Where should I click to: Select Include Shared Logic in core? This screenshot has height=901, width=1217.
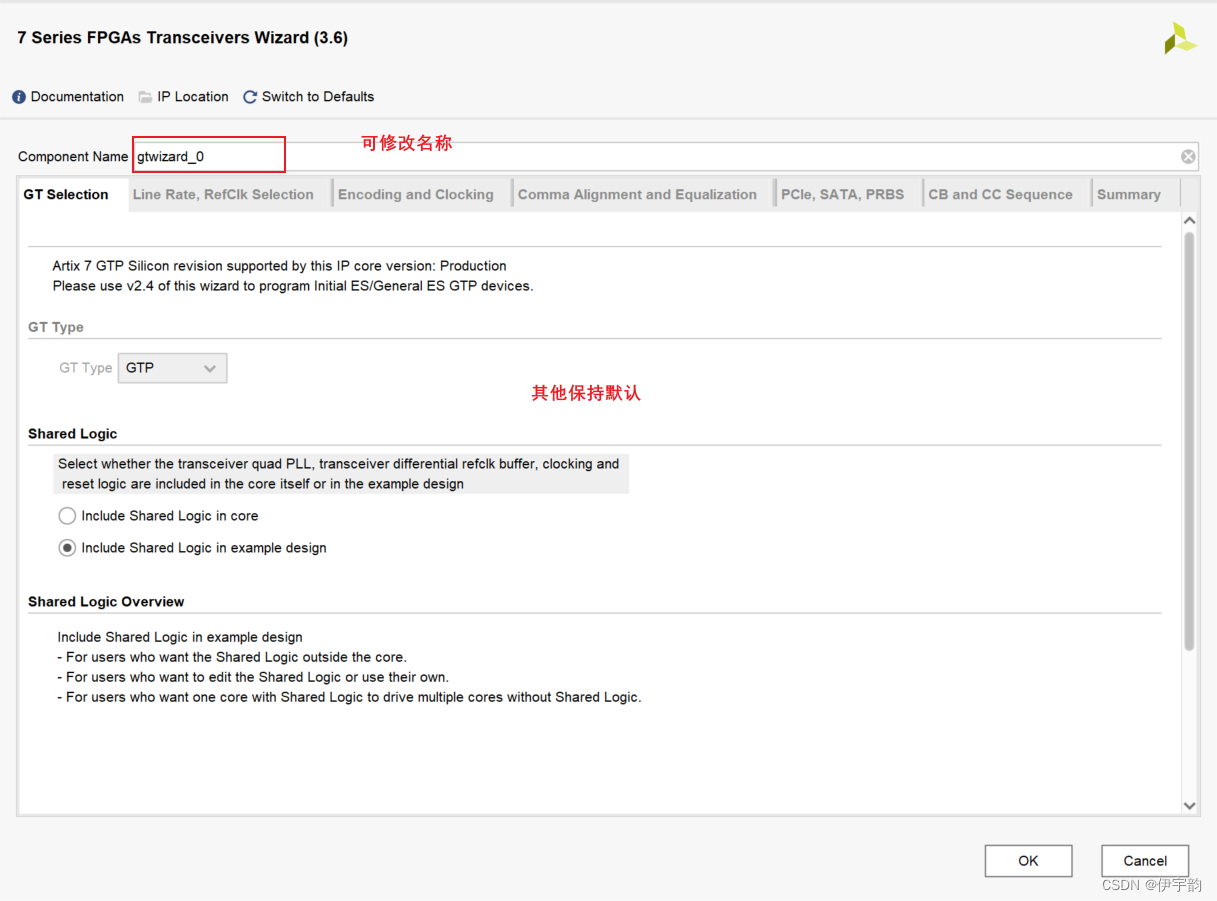(x=67, y=516)
